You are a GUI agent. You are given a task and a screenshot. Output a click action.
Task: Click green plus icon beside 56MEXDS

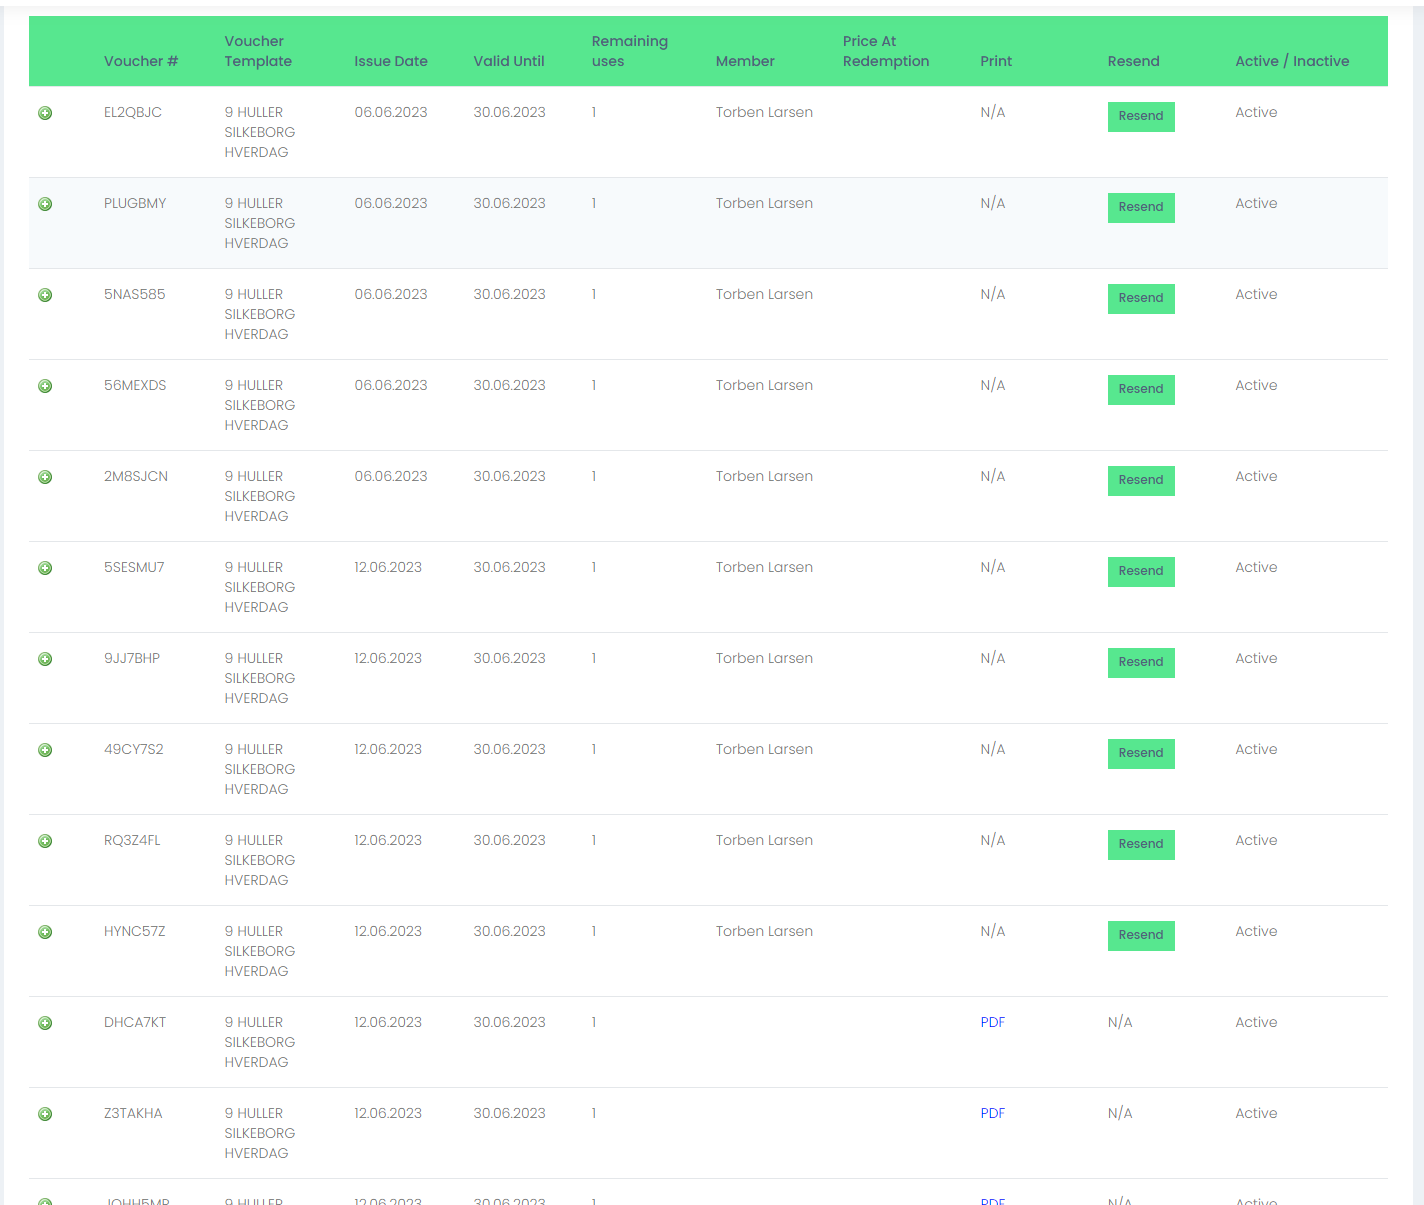[45, 386]
